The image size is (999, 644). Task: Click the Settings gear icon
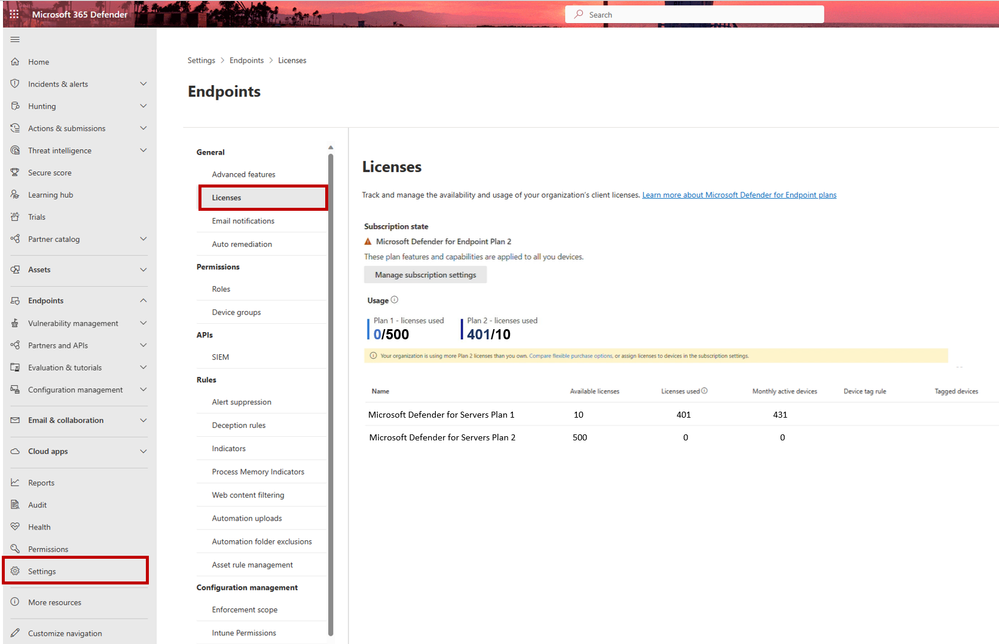(x=15, y=571)
